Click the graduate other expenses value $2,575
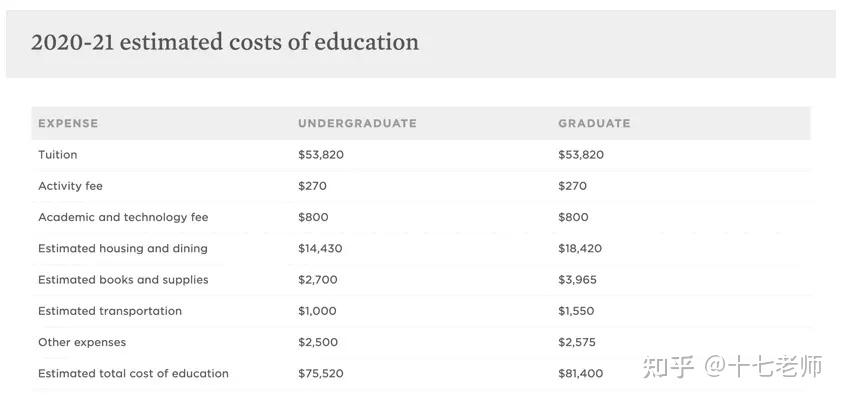The height and width of the screenshot is (400, 844). [576, 342]
